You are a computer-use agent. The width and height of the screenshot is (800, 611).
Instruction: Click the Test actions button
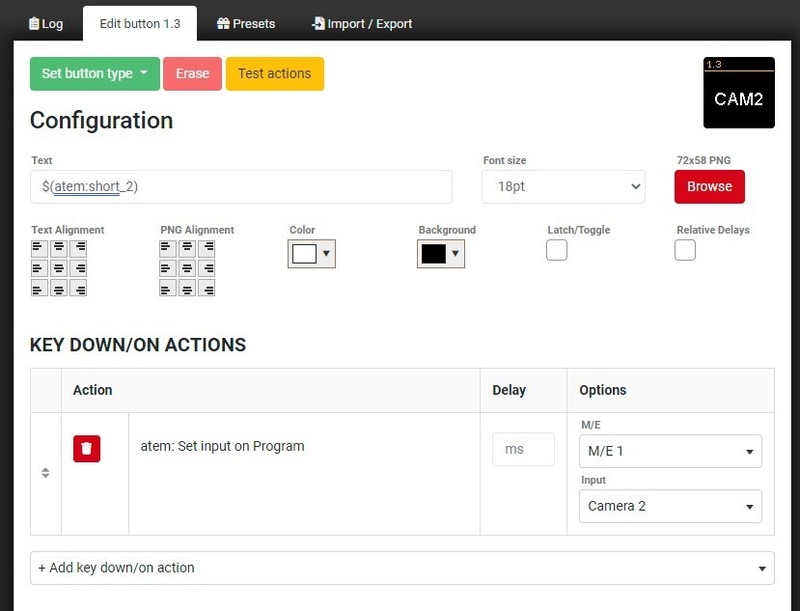(x=275, y=74)
